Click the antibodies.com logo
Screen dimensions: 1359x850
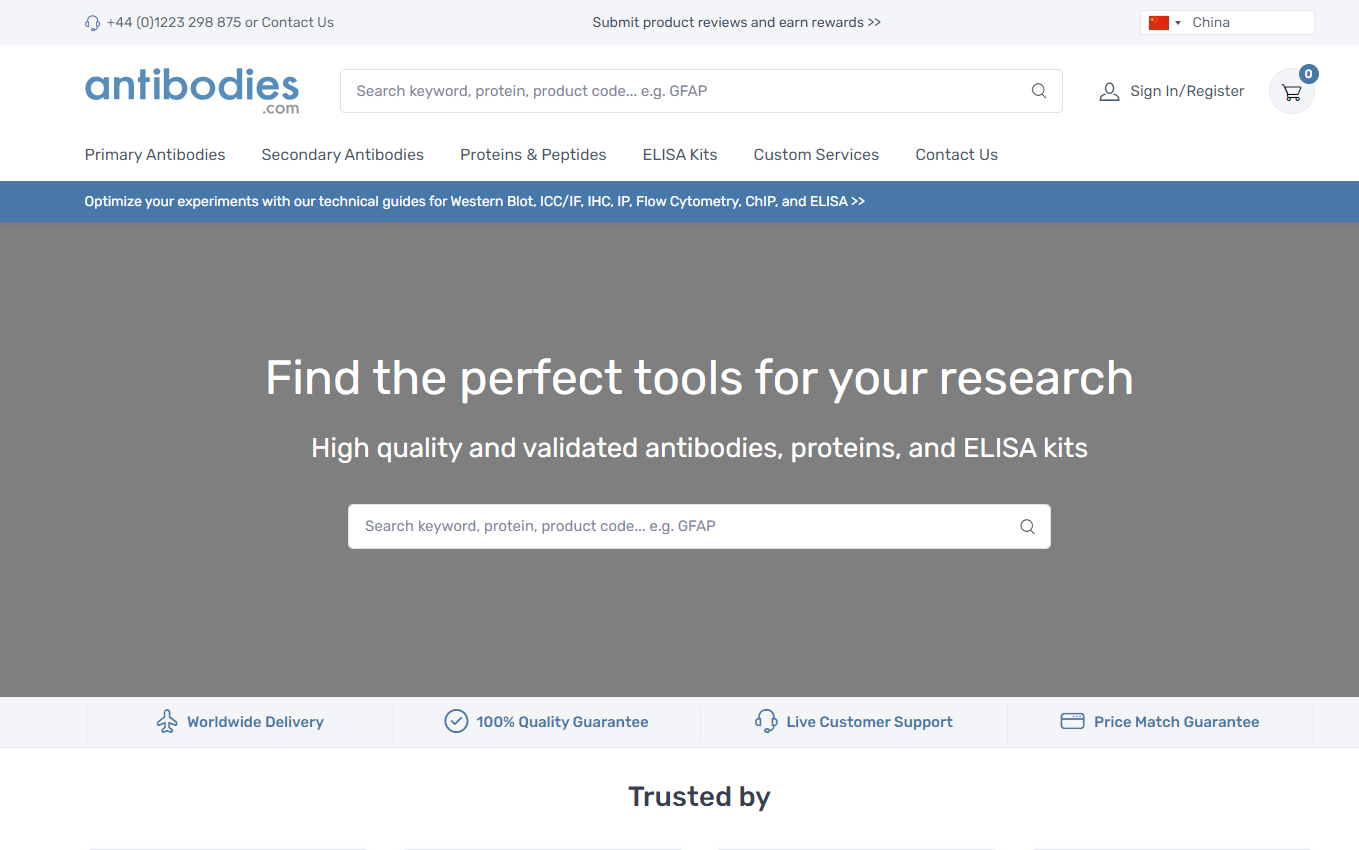(192, 90)
